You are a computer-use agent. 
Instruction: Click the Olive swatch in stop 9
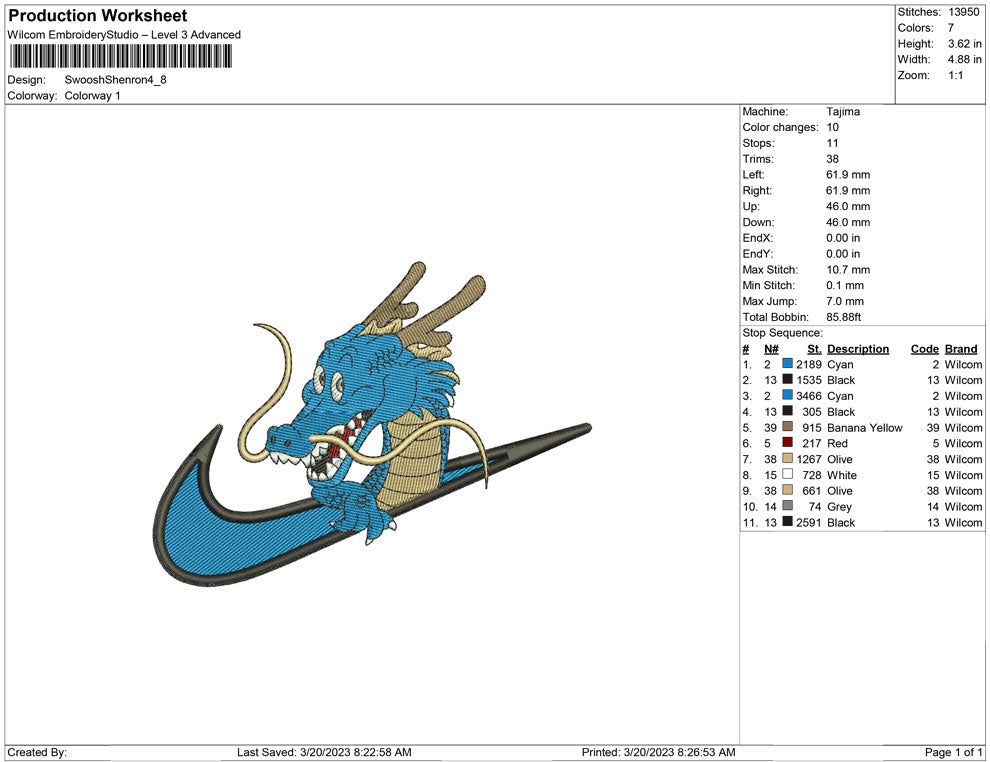[787, 490]
